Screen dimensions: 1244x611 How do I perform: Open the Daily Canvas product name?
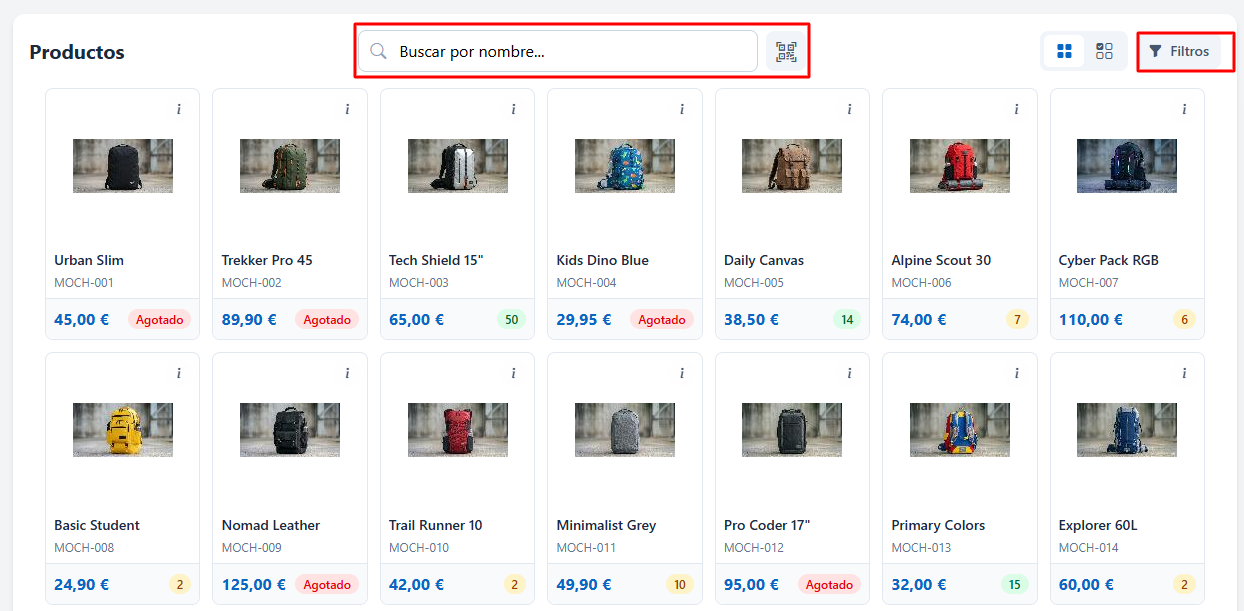(764, 260)
